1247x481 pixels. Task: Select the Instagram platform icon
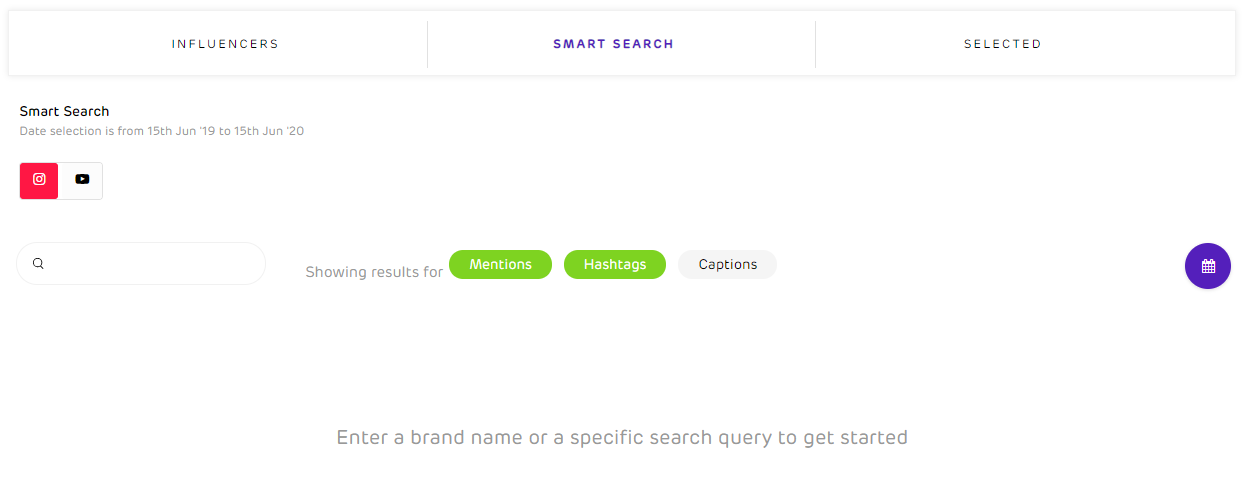(39, 180)
